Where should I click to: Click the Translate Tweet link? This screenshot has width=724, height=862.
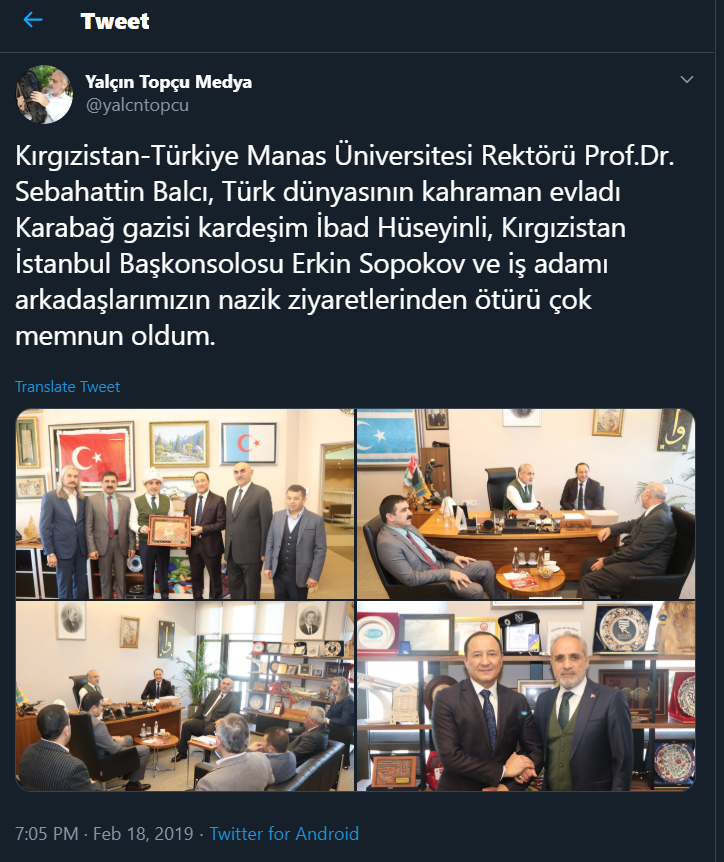click(67, 386)
